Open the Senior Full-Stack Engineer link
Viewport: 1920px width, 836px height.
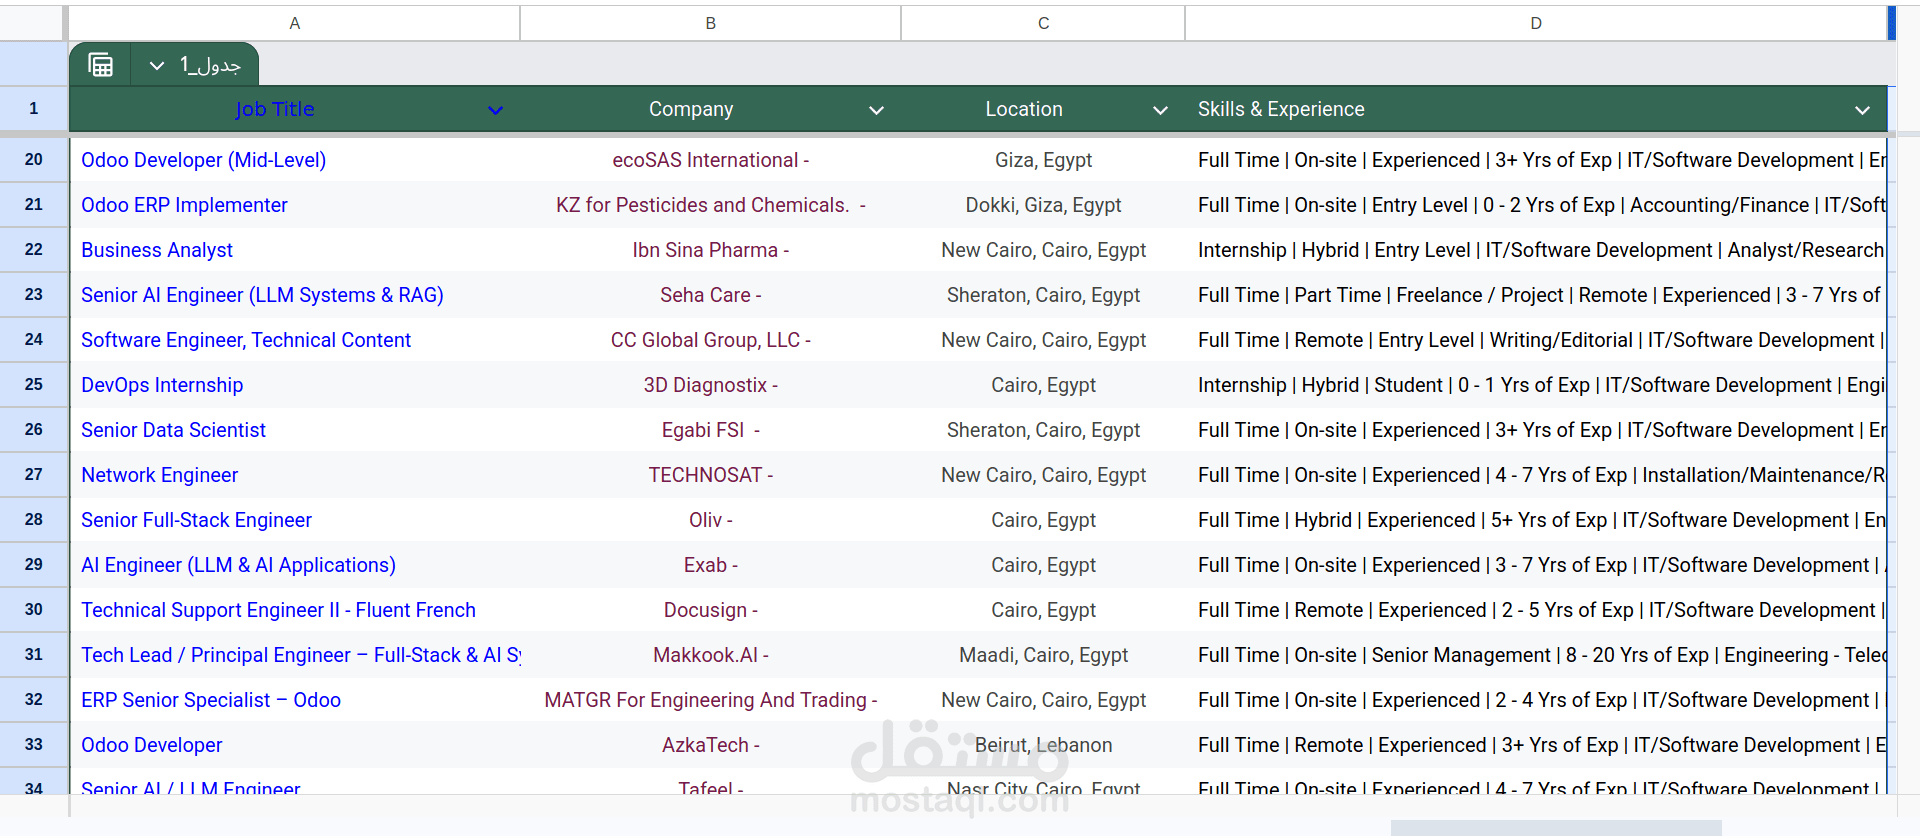[x=196, y=520]
